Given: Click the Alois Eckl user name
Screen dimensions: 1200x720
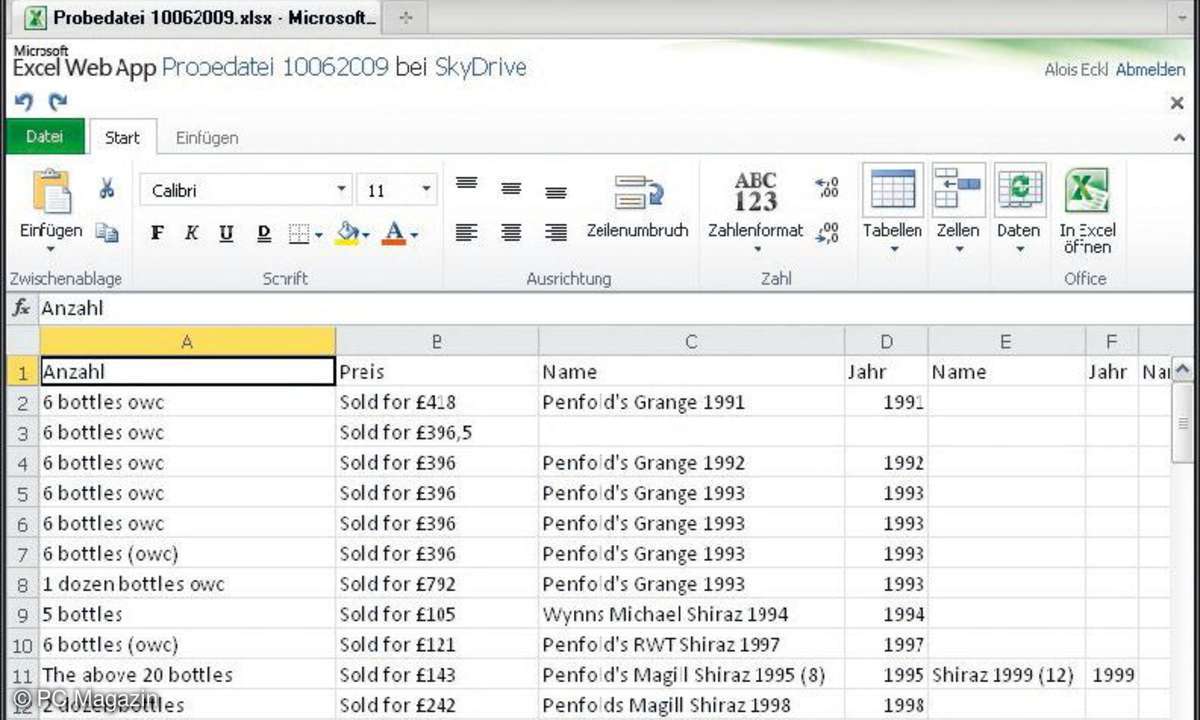Looking at the screenshot, I should 1077,70.
